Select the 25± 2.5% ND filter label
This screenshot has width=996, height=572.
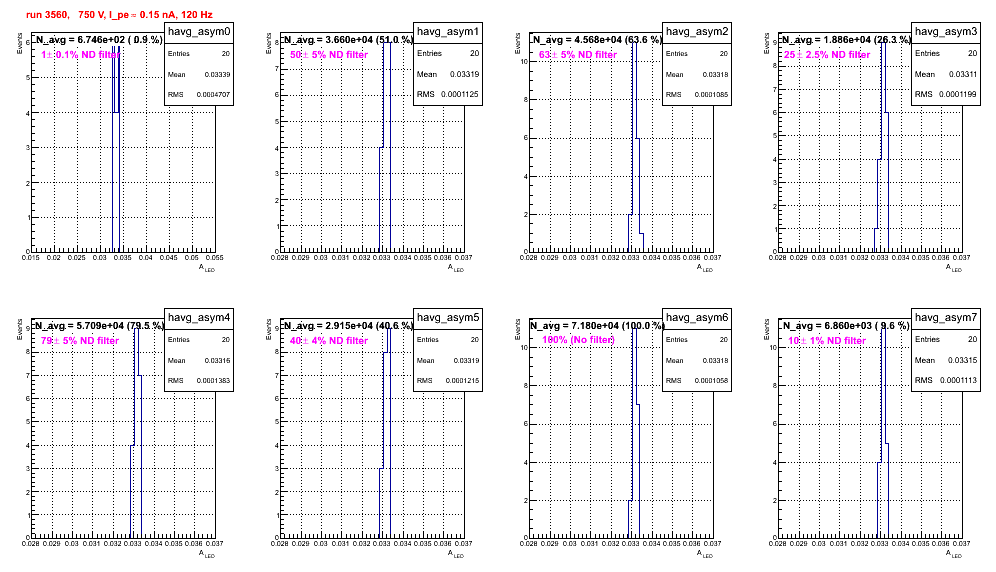point(827,55)
